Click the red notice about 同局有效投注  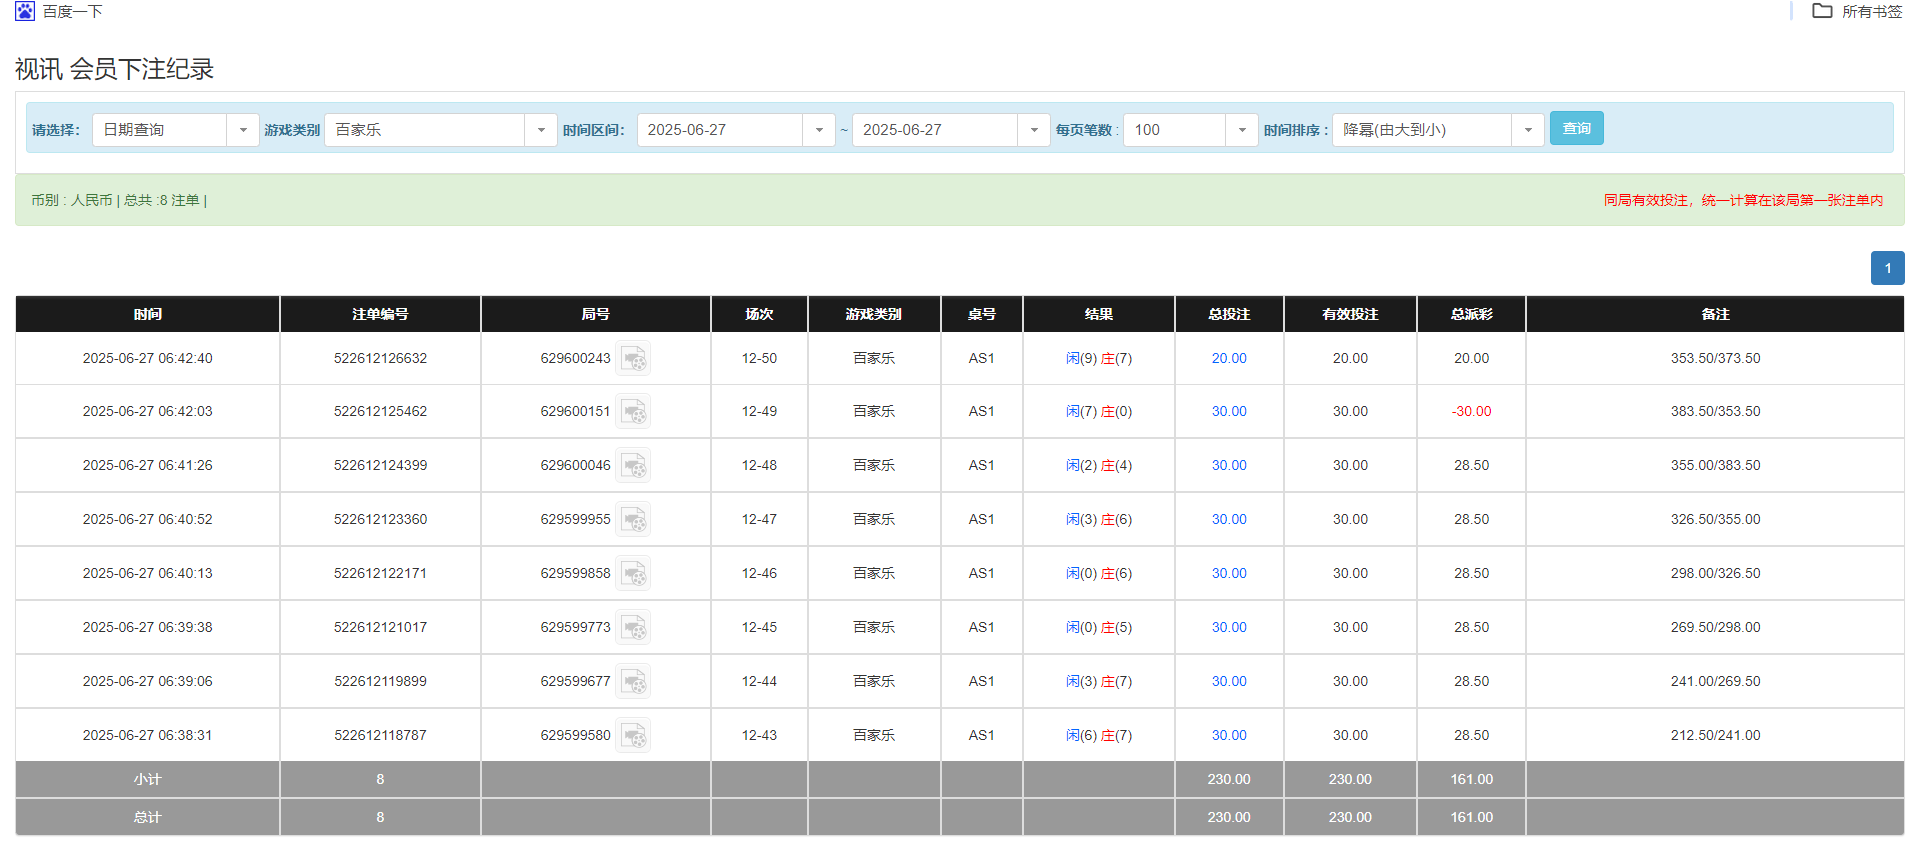(x=1743, y=200)
